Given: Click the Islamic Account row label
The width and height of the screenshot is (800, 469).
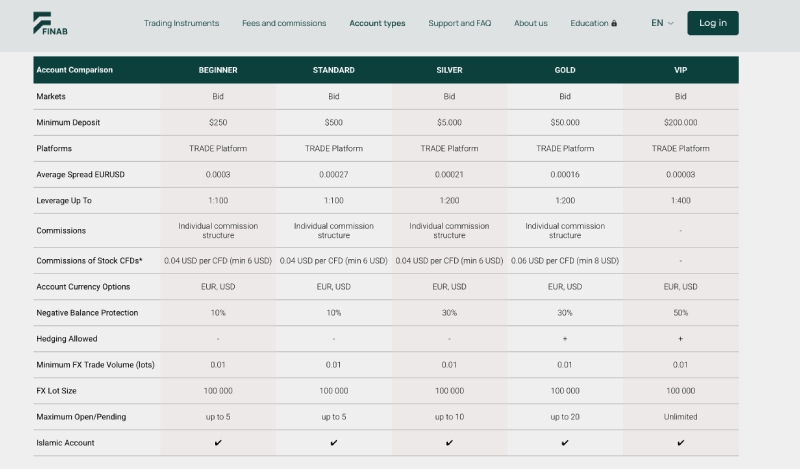Looking at the screenshot, I should [x=65, y=443].
